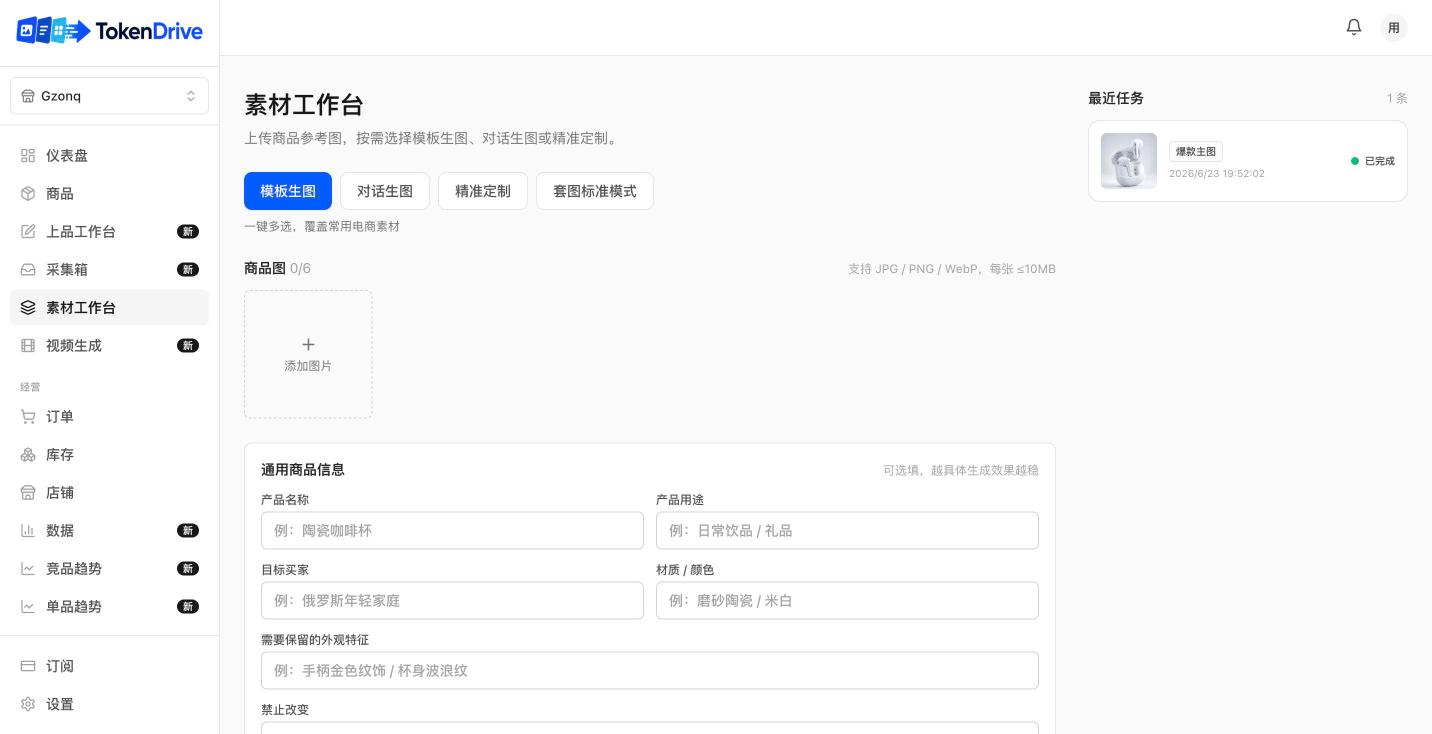Screen dimensions: 1432x734
Task: Open 数据 sidebar entry
Action: 109,531
